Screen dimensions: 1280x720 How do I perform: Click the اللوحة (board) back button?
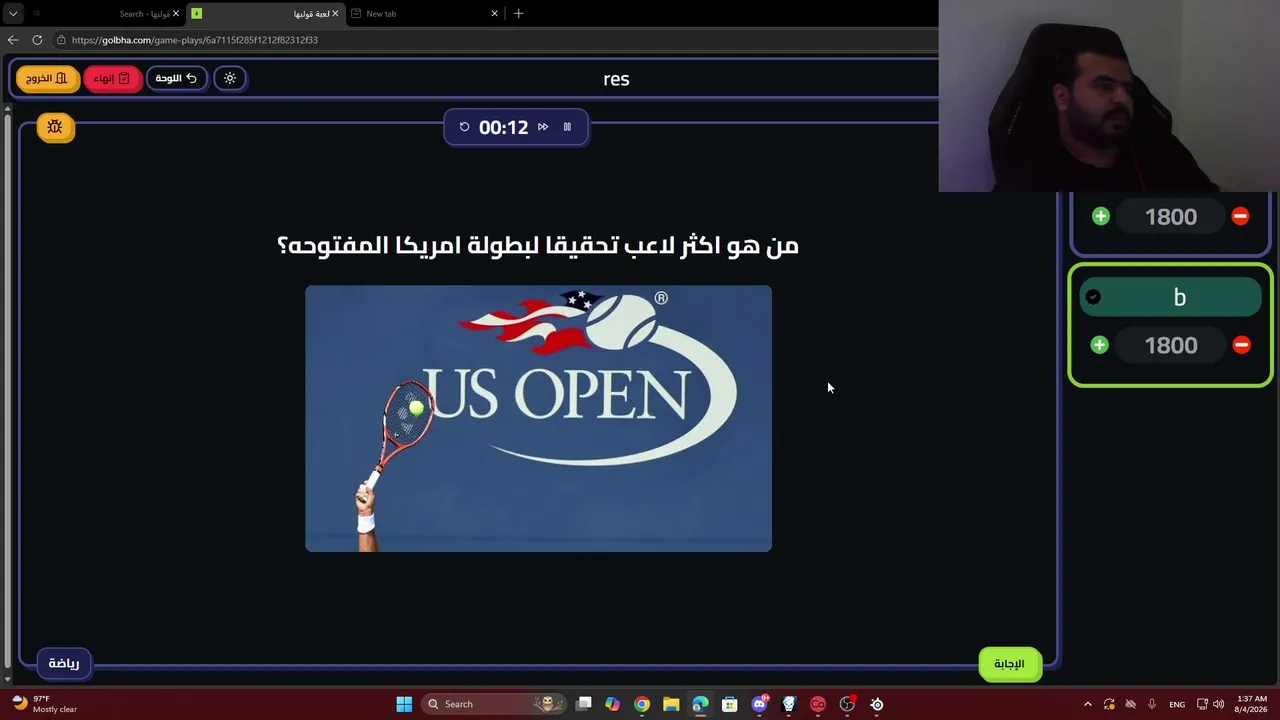(177, 78)
